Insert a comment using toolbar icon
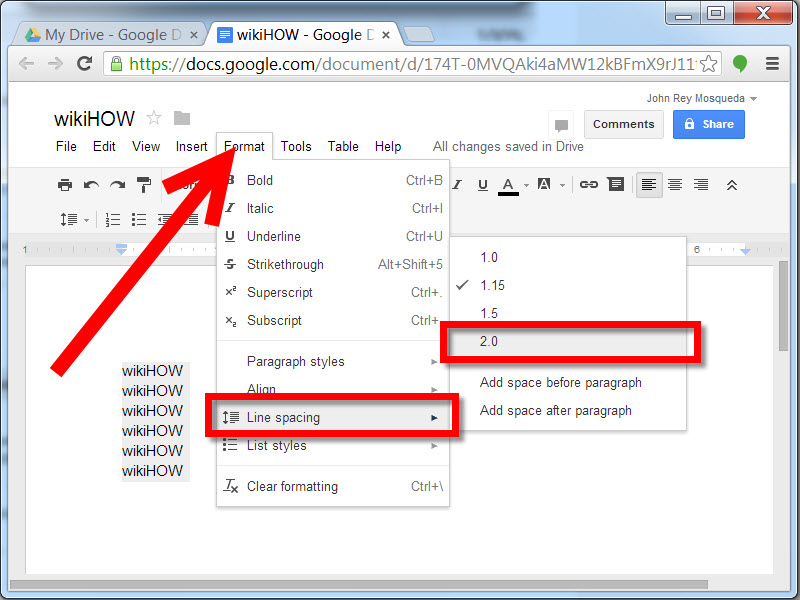Screen dimensions: 800x600 click(616, 185)
